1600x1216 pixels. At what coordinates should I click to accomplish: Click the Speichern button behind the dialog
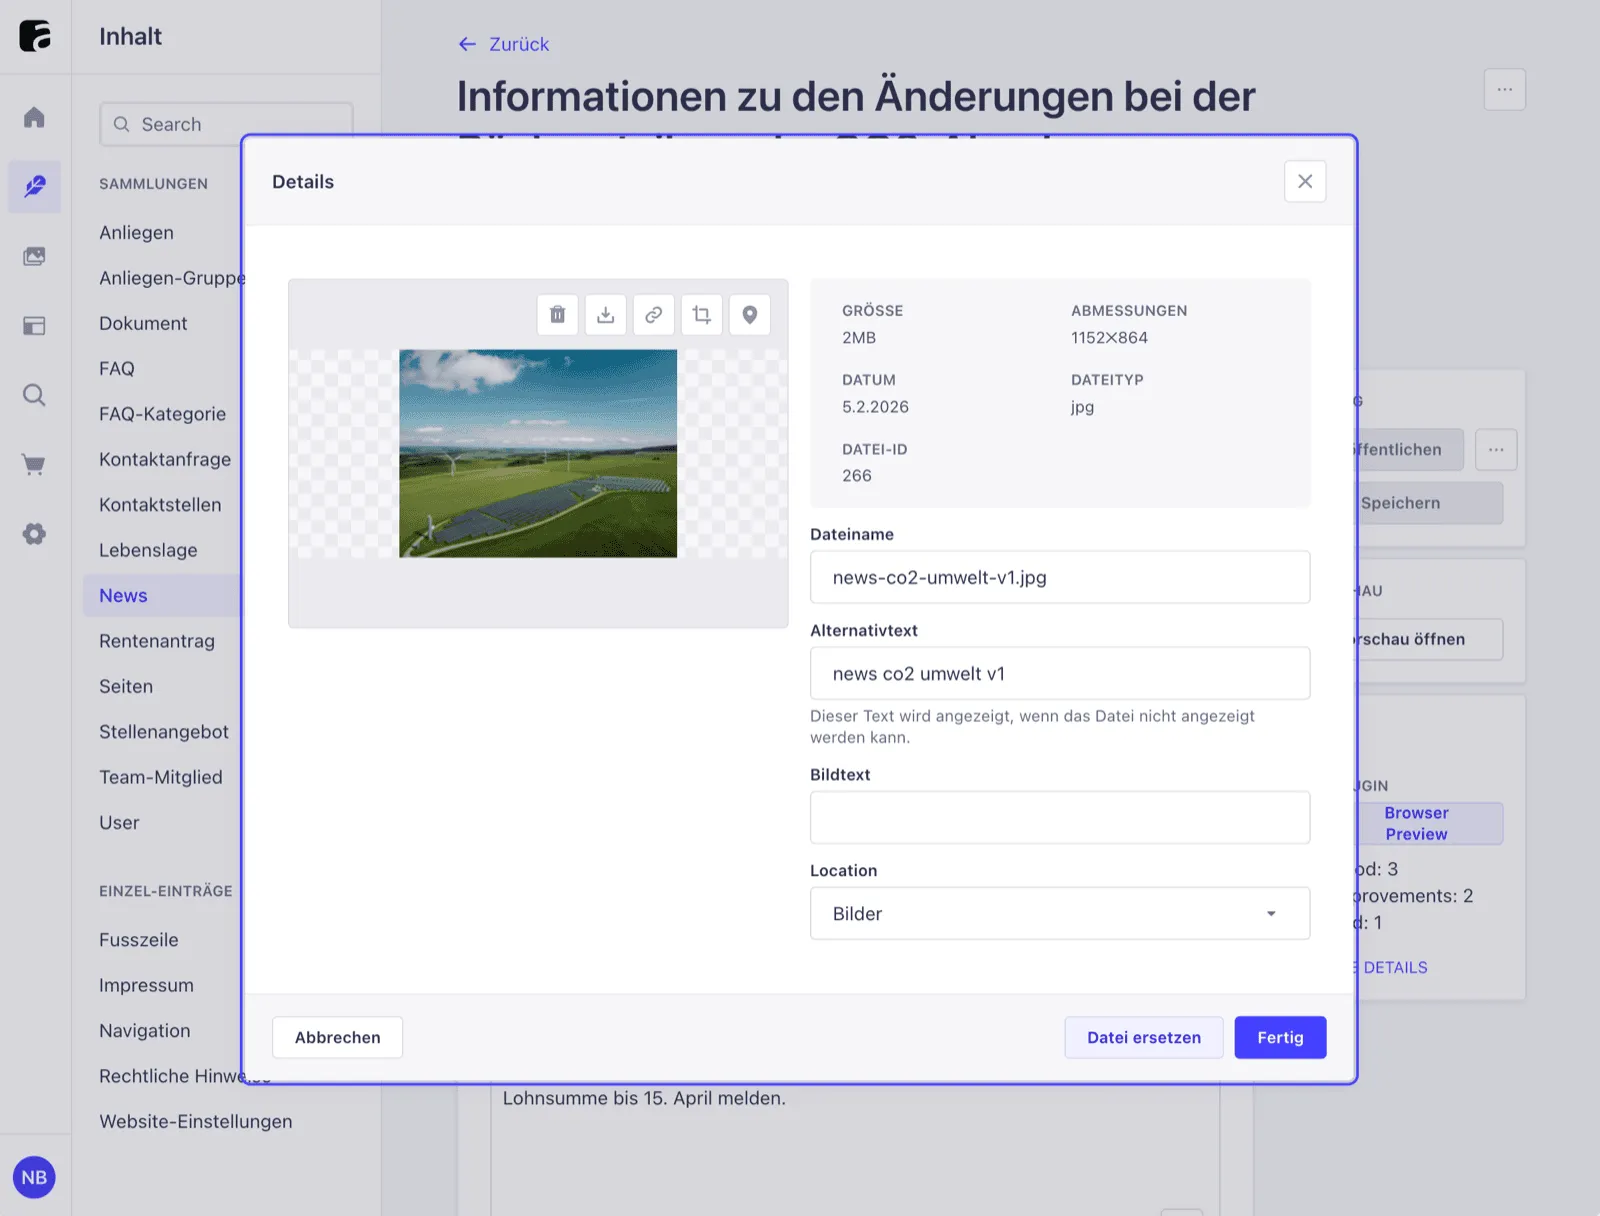1430,503
